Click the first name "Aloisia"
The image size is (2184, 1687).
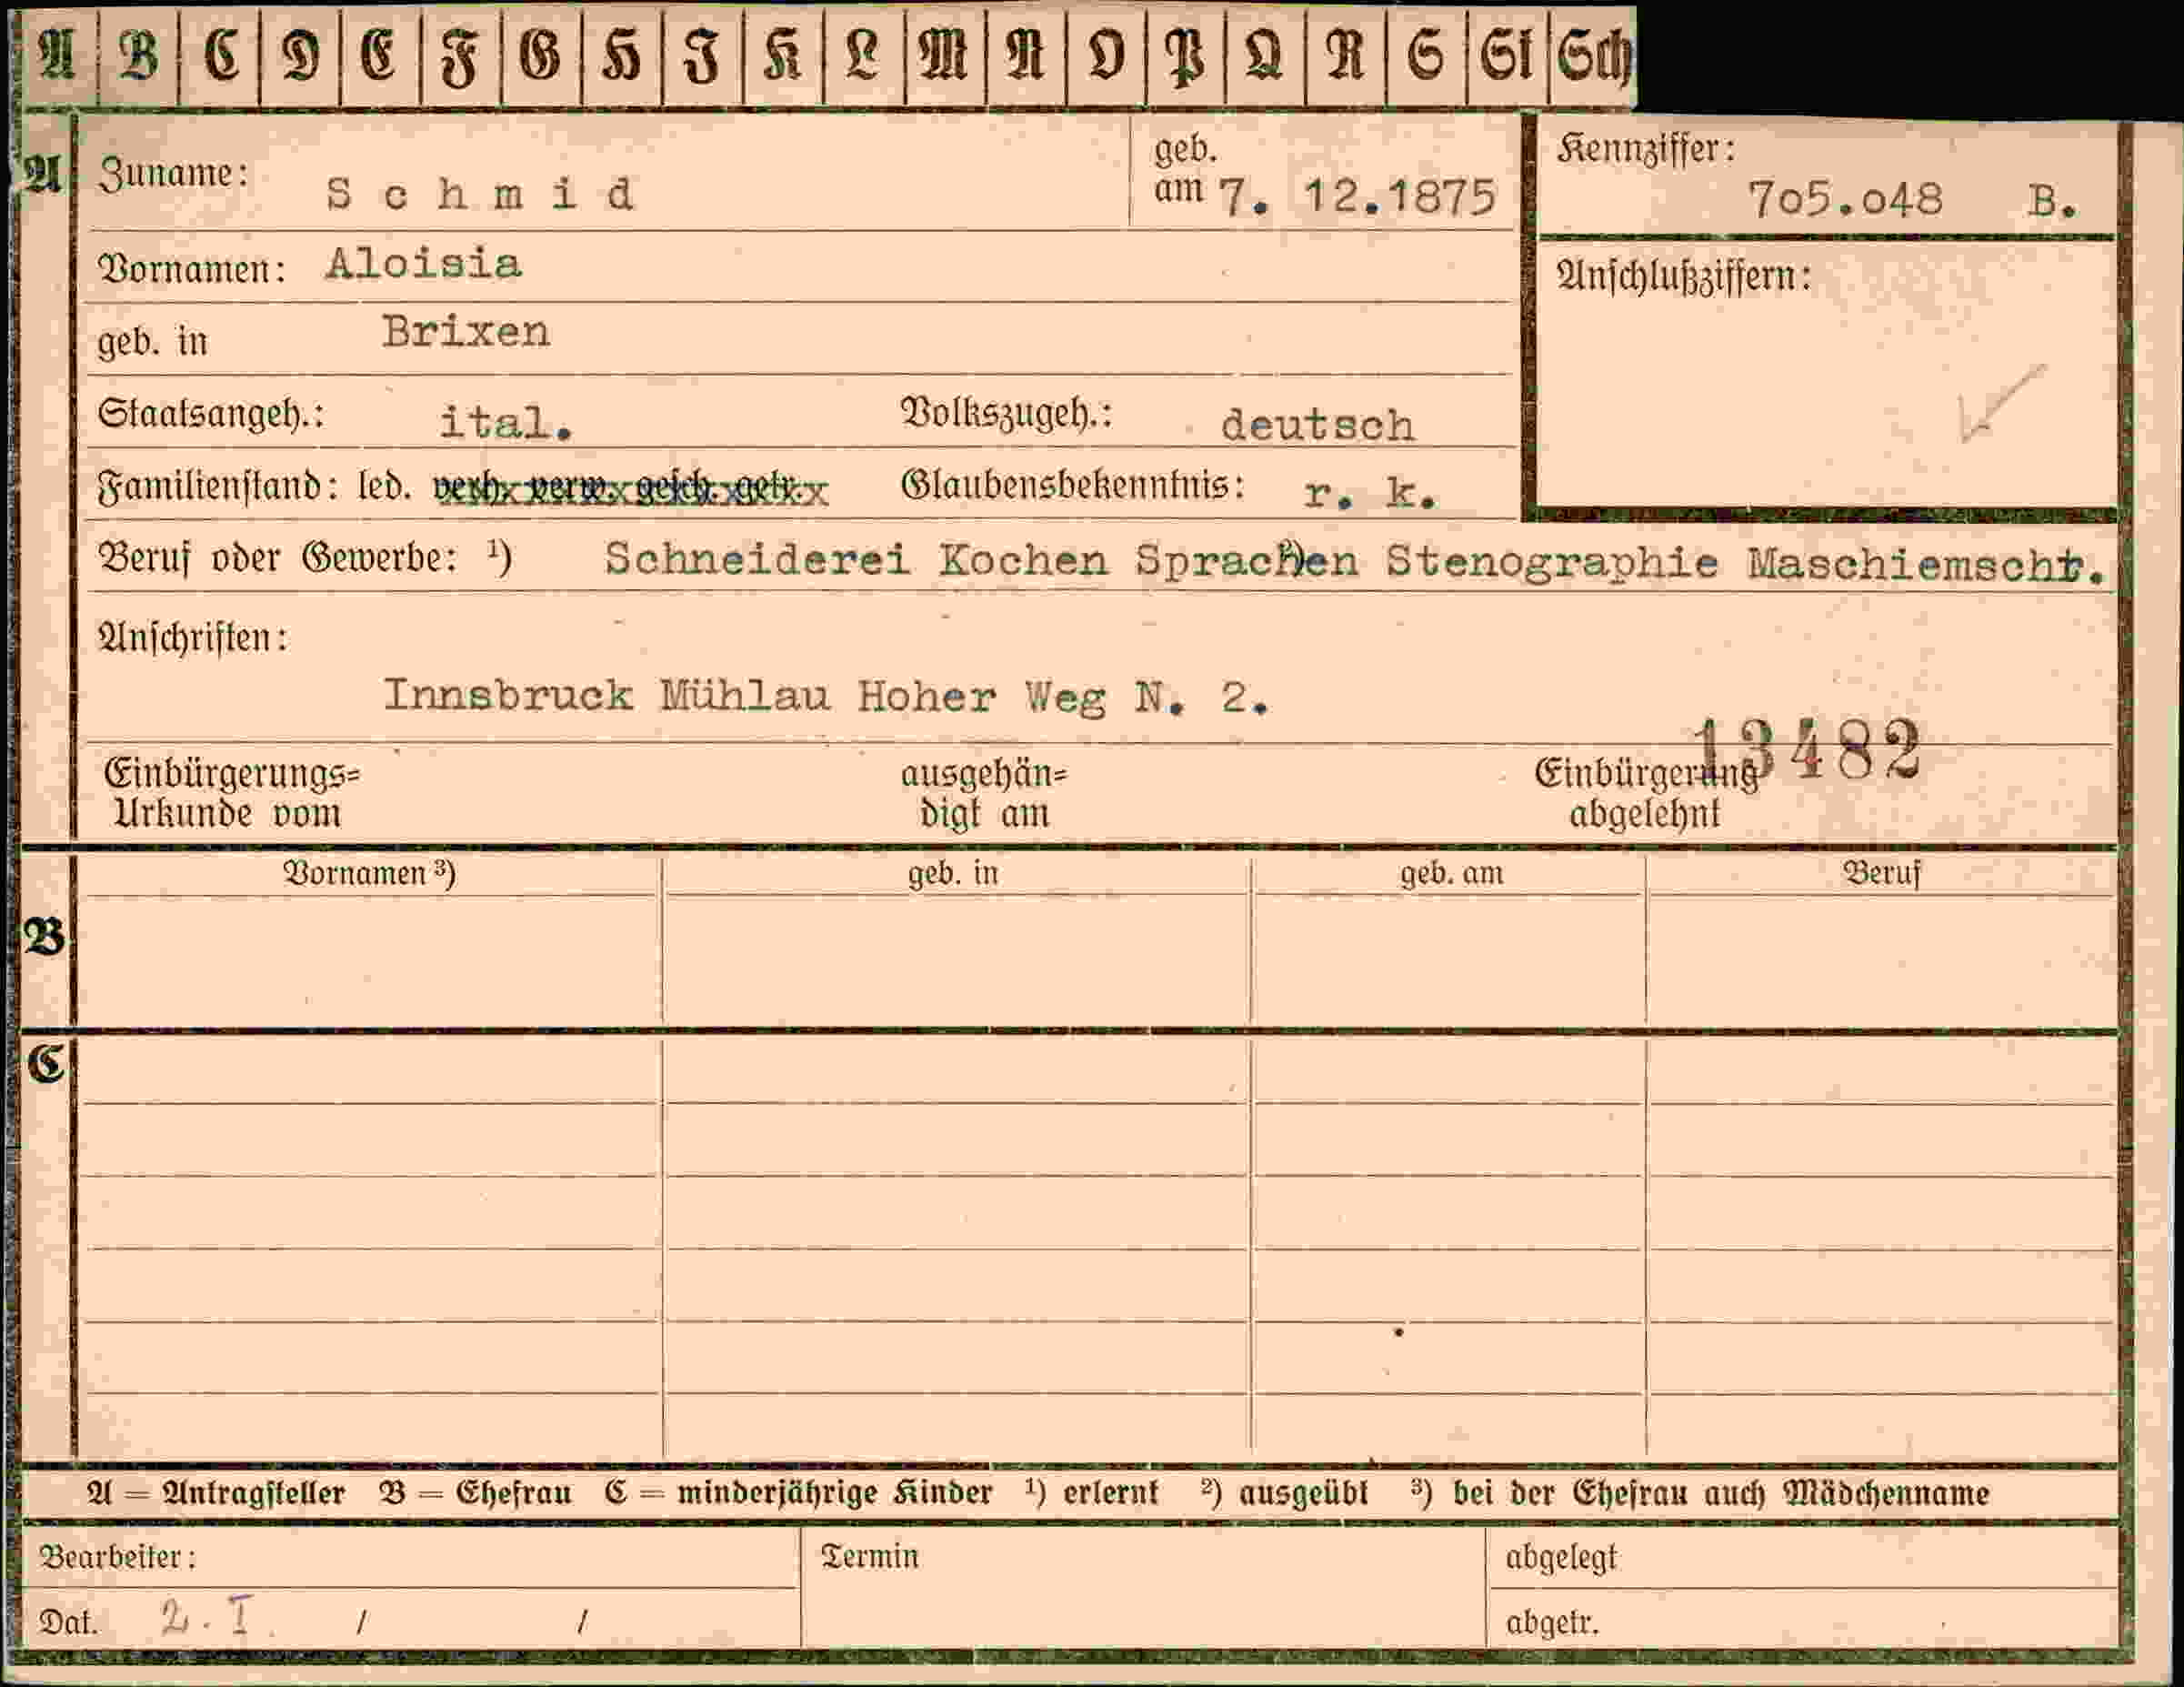coord(423,263)
